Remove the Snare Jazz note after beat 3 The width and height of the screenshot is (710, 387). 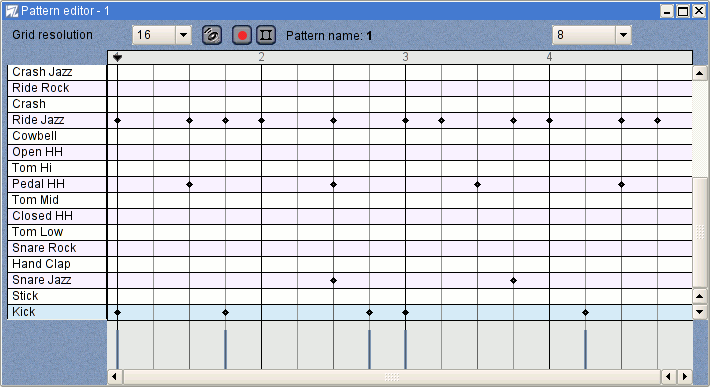[513, 281]
